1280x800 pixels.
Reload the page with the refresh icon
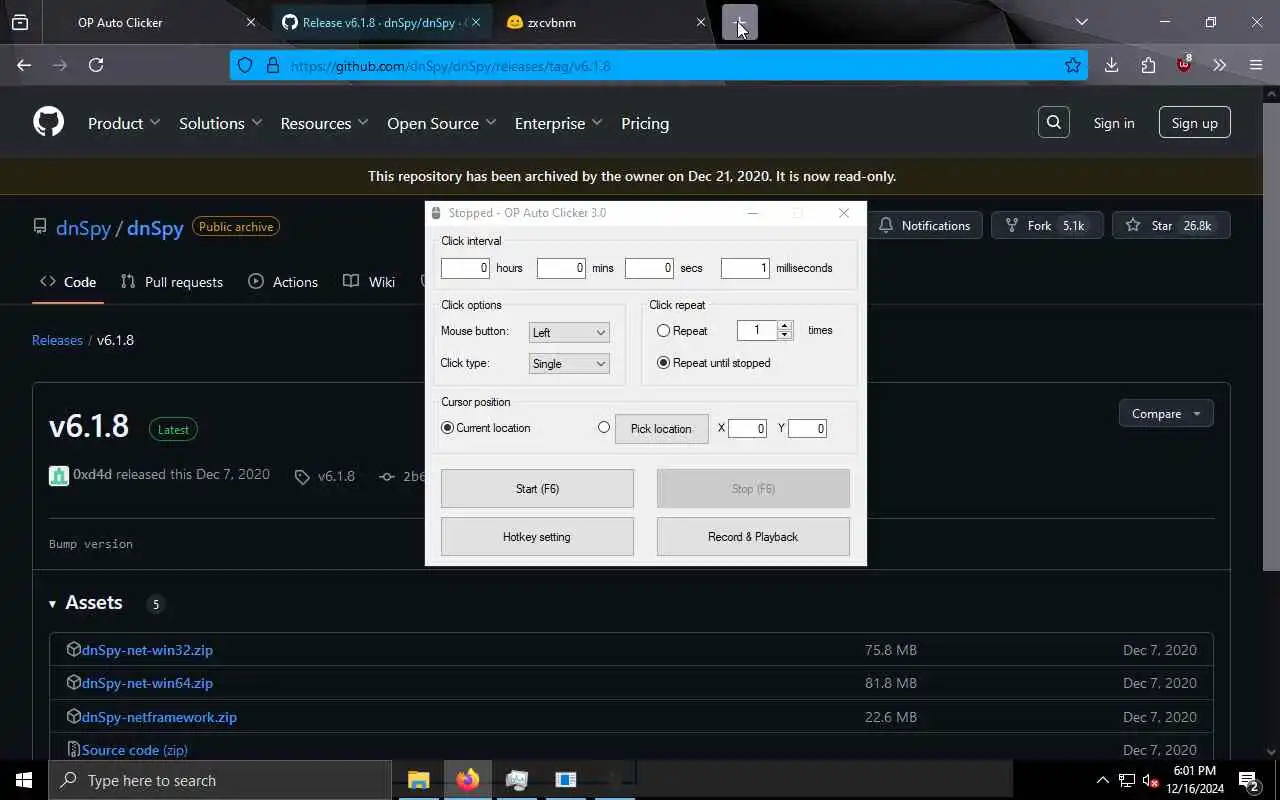[96, 65]
